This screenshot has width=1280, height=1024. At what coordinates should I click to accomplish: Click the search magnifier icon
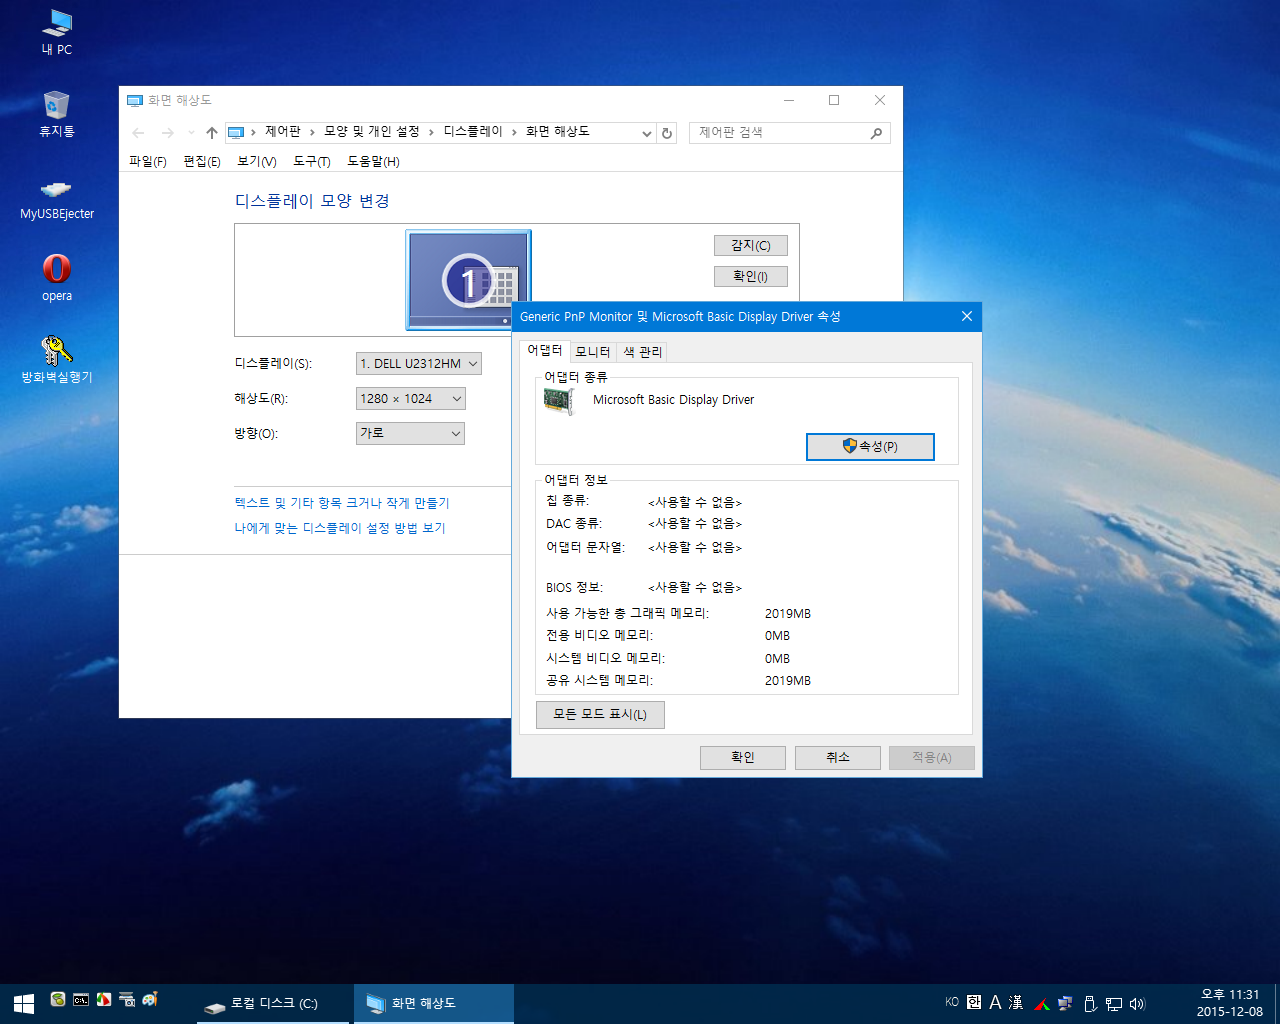coord(877,133)
